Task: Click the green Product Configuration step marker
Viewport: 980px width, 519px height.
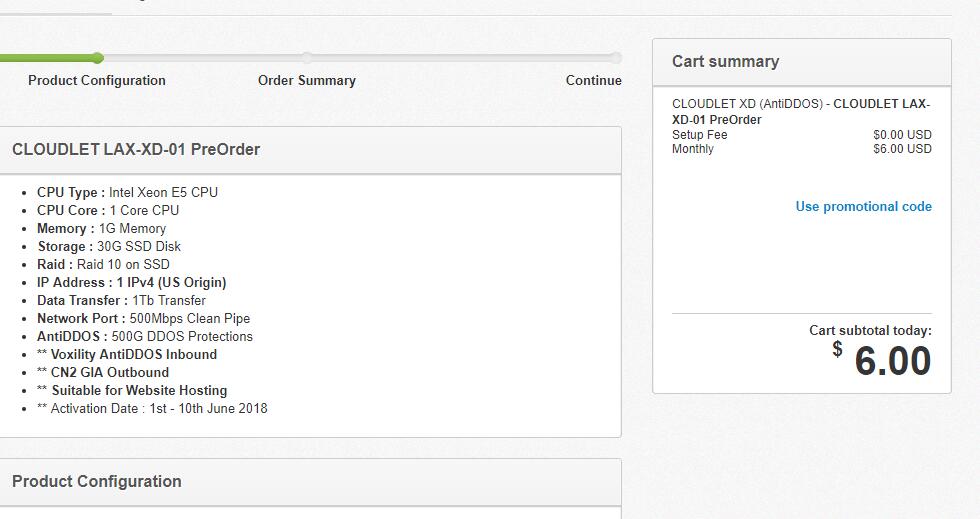Action: tap(97, 58)
